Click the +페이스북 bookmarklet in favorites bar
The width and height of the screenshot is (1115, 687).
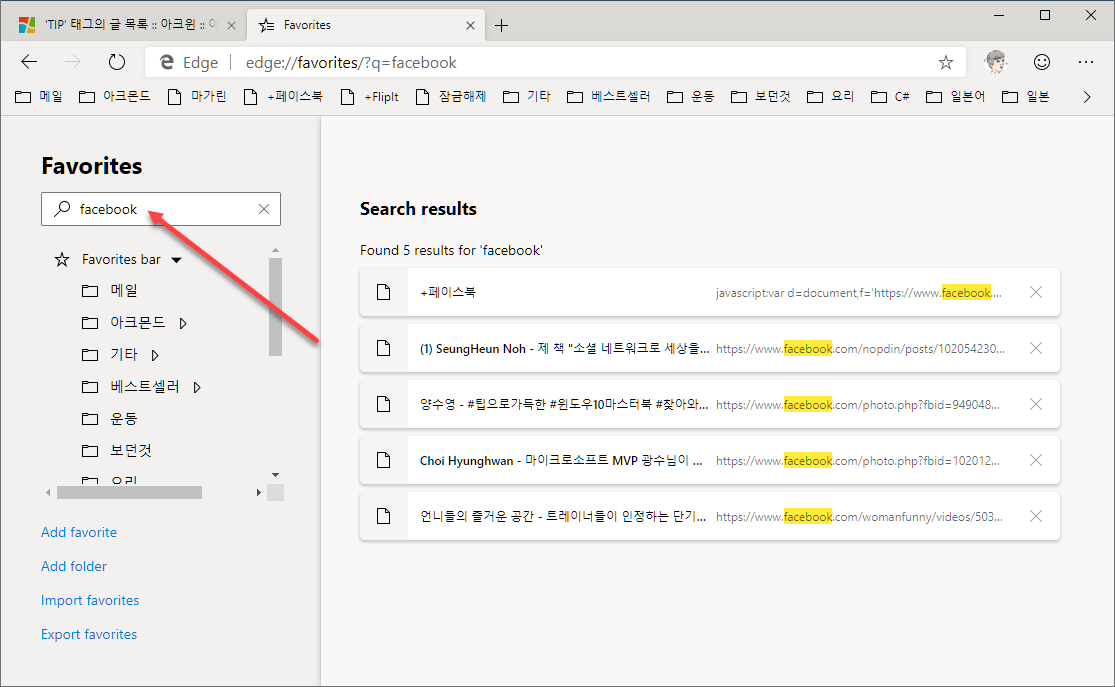(x=283, y=97)
